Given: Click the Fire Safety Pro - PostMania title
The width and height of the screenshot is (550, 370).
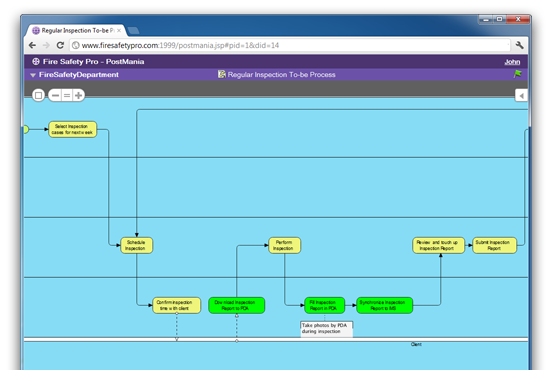Looking at the screenshot, I should pos(93,62).
